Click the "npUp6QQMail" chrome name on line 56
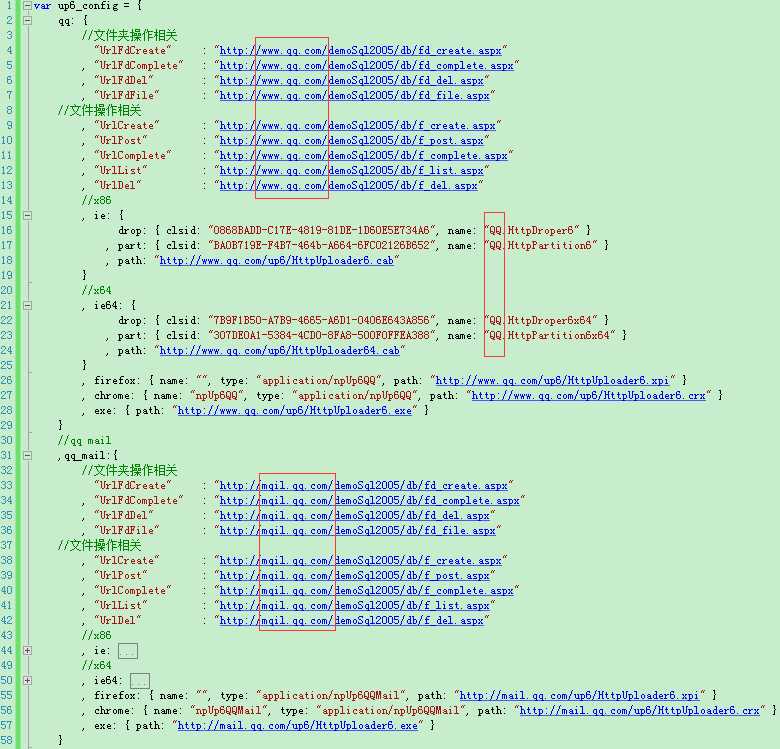This screenshot has width=780, height=749. tap(229, 710)
